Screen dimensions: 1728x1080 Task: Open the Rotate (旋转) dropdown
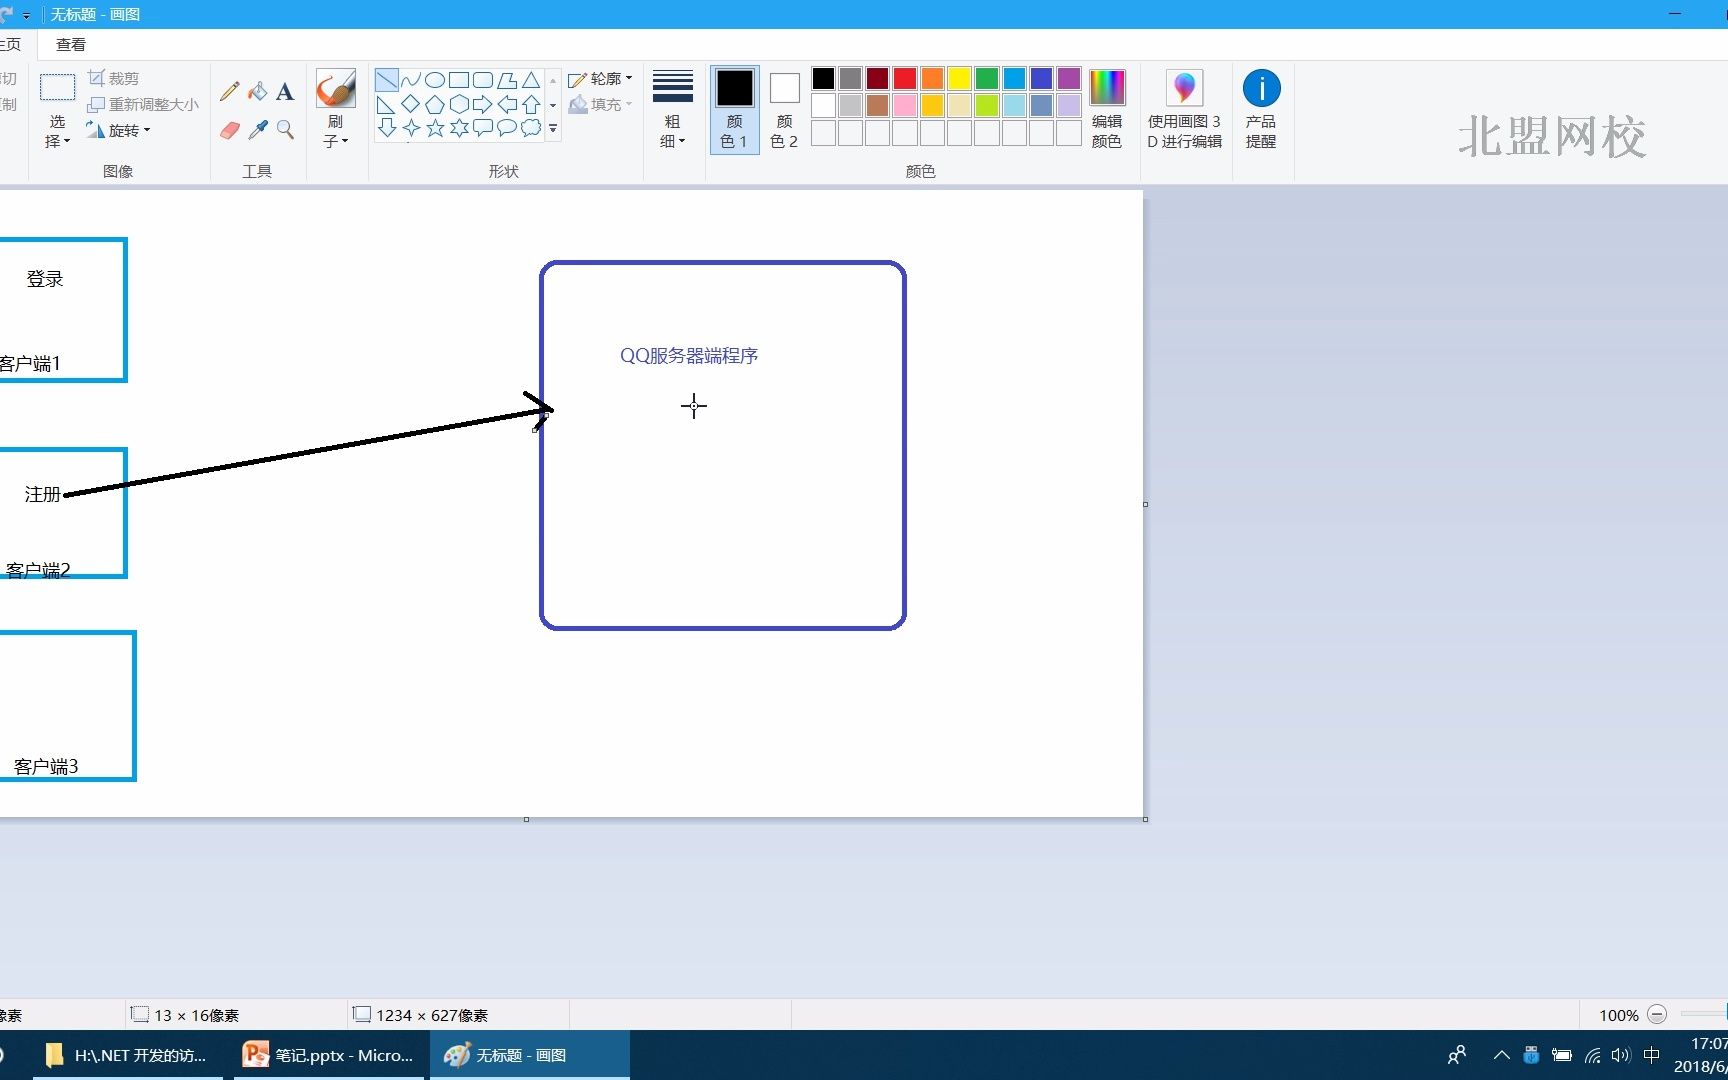pyautogui.click(x=118, y=130)
